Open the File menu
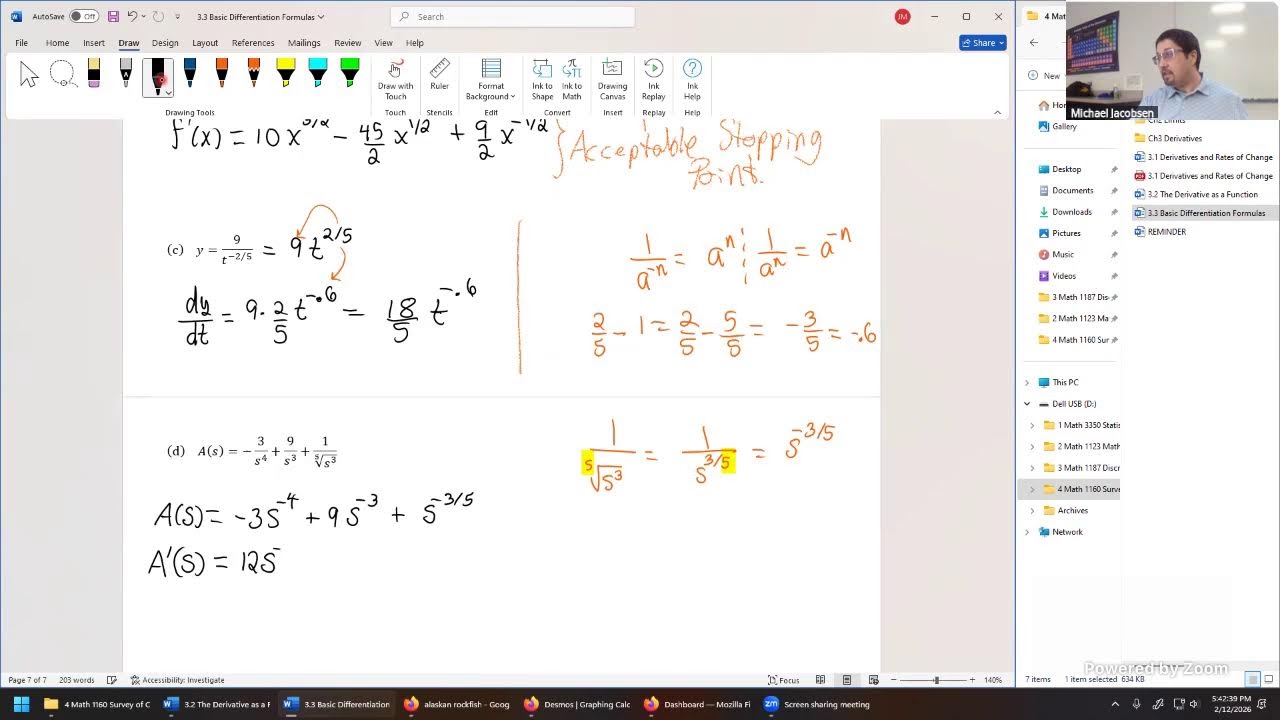 pyautogui.click(x=21, y=43)
